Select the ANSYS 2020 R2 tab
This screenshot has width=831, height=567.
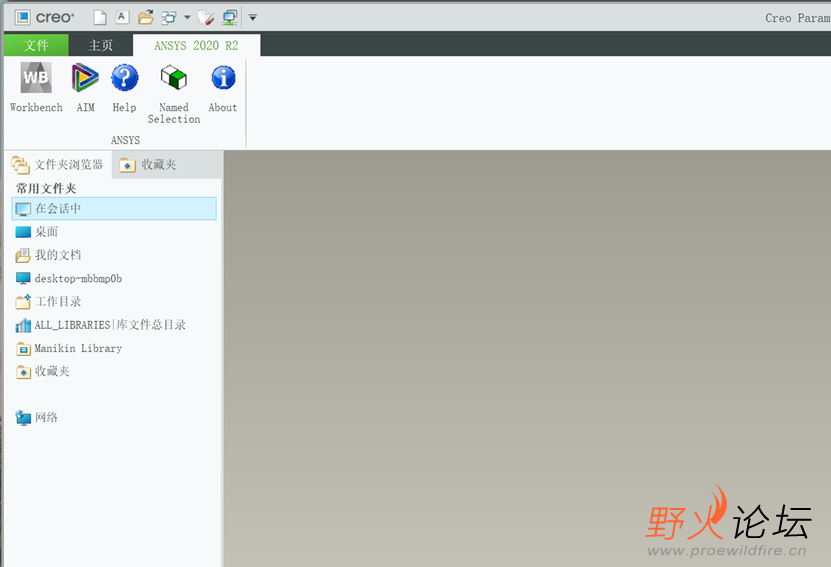(x=196, y=45)
